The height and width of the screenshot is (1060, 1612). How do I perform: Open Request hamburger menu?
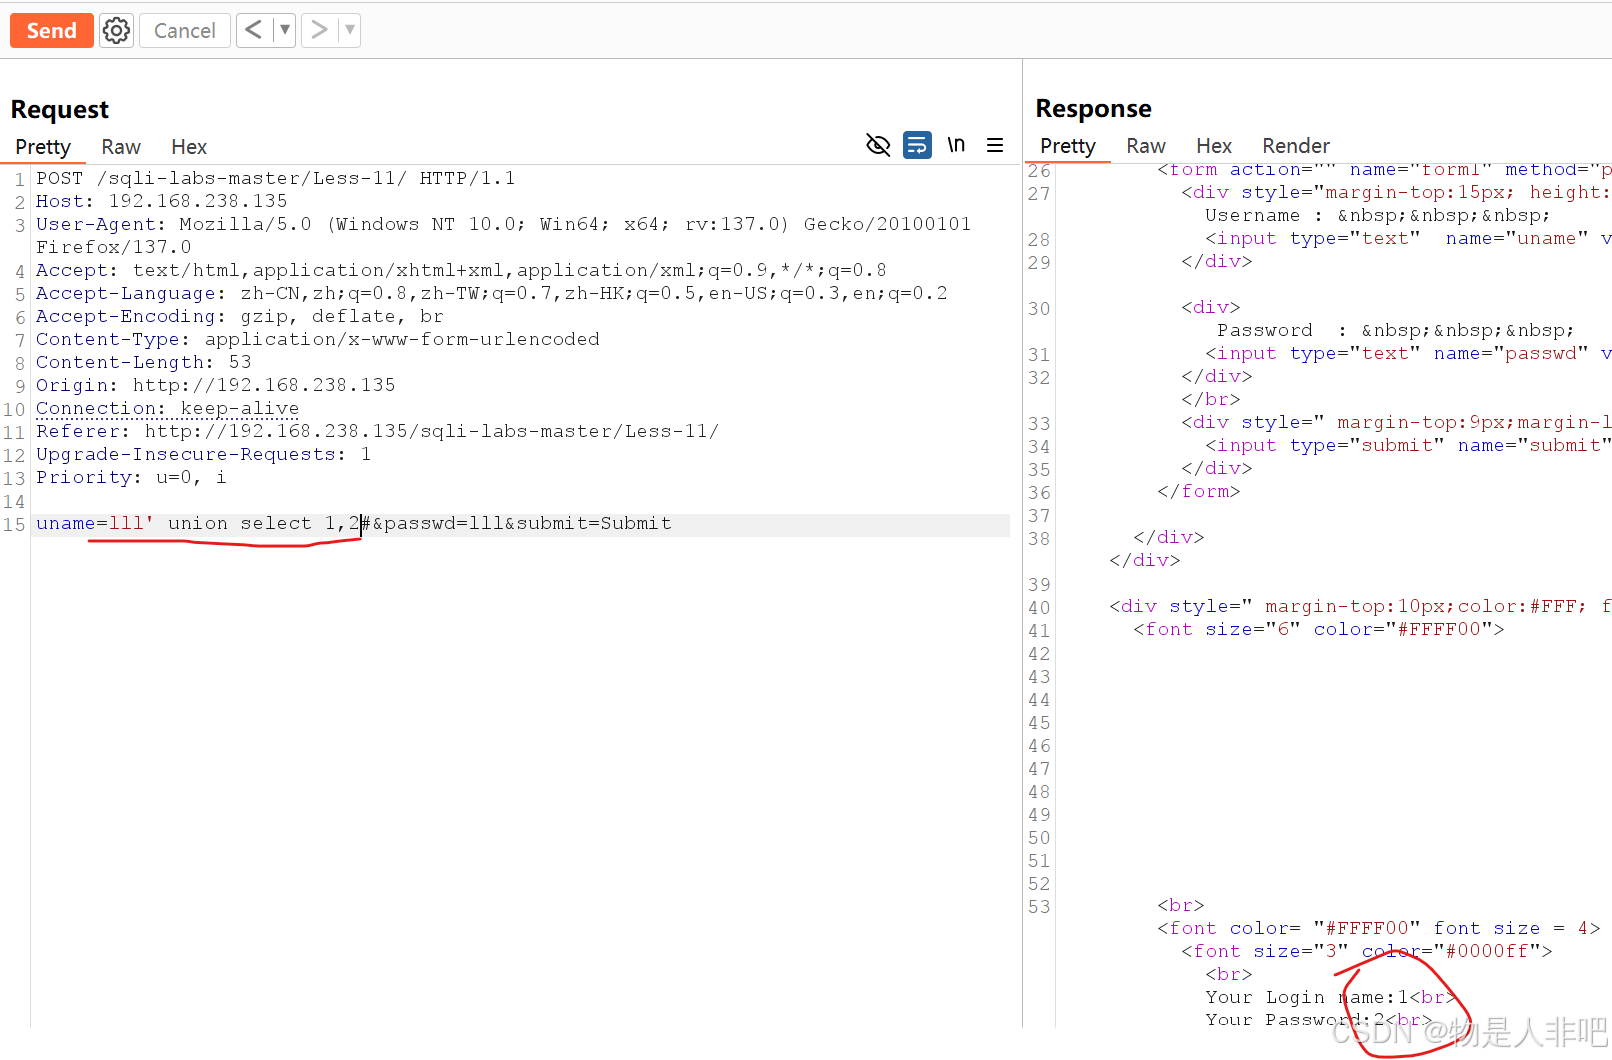coord(995,145)
